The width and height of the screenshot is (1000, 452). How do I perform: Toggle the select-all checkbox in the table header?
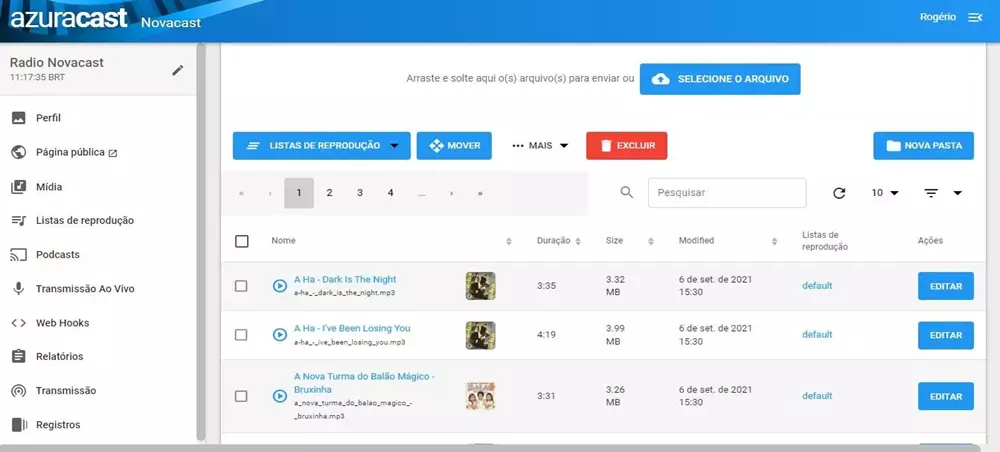coord(241,241)
